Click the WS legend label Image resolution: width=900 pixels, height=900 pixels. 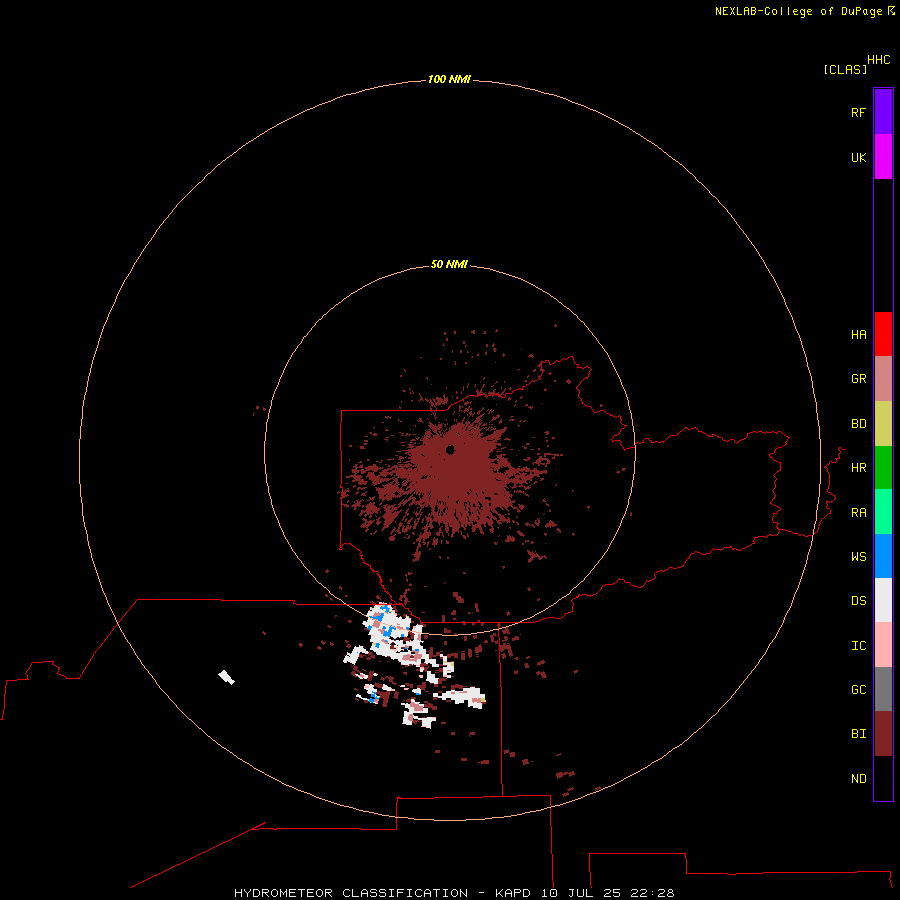tap(858, 557)
